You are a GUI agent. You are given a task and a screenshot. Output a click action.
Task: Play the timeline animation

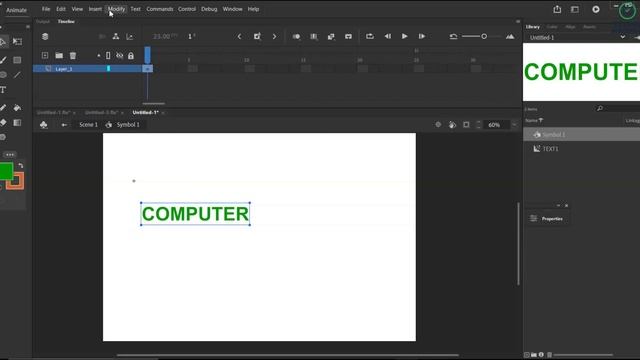click(404, 36)
